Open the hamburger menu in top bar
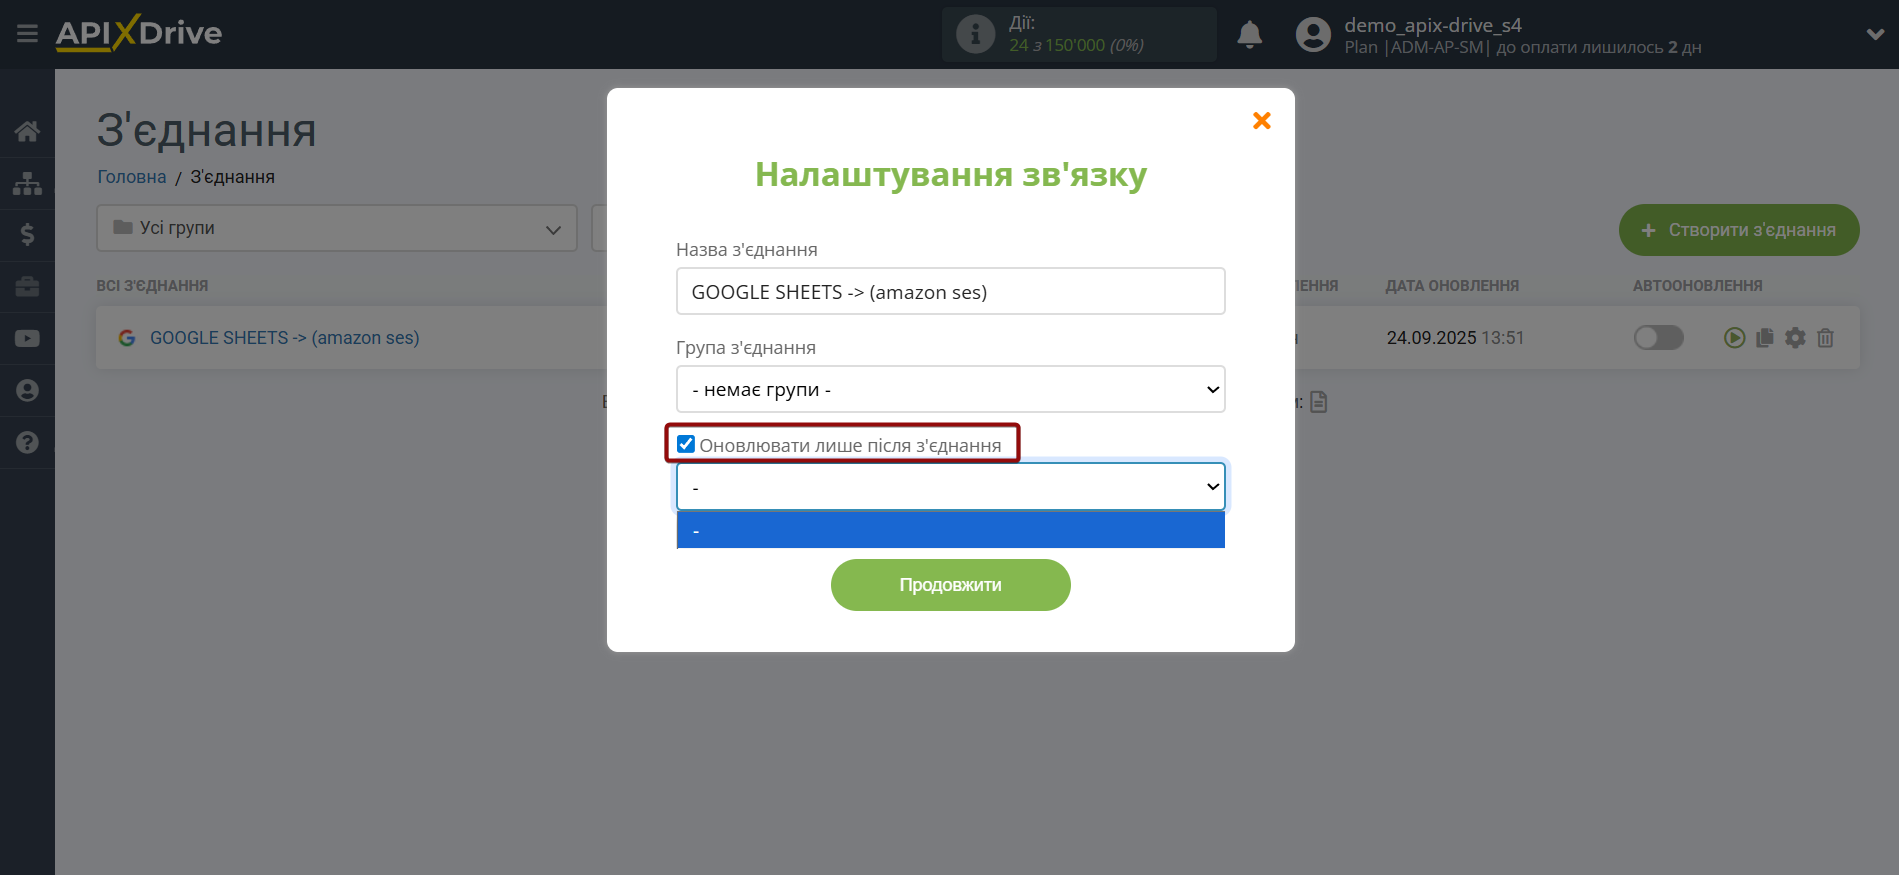Viewport: 1899px width, 875px height. click(x=27, y=34)
